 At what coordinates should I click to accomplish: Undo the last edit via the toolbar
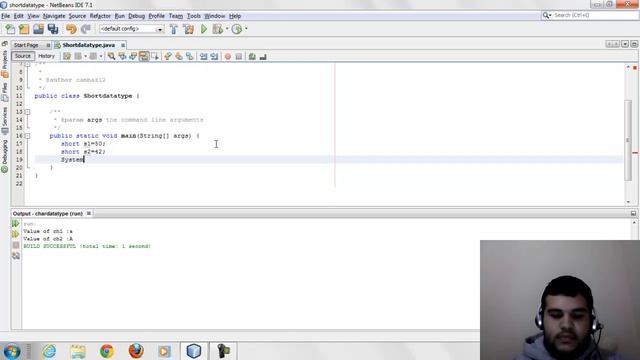pos(71,29)
